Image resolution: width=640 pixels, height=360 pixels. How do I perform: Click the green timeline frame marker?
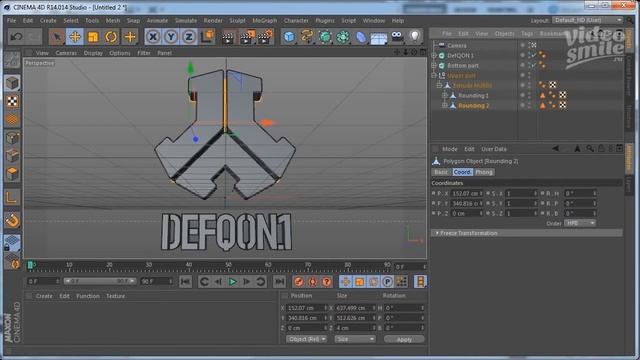coord(30,265)
